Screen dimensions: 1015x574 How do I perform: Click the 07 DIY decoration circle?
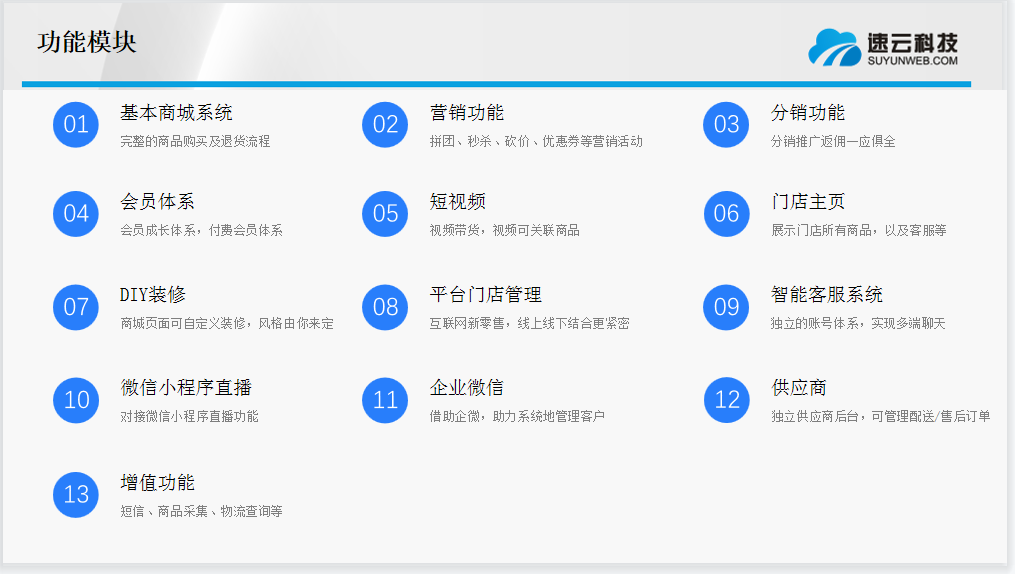click(x=76, y=307)
